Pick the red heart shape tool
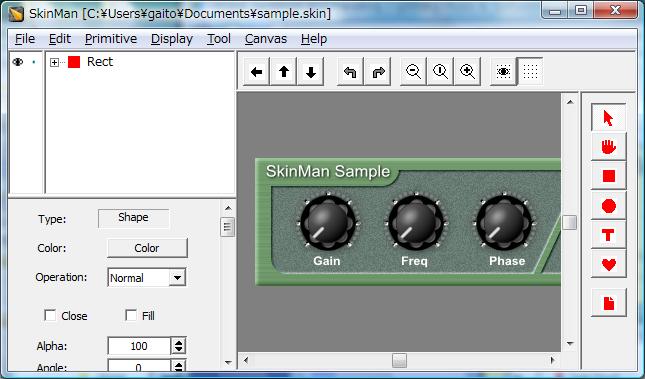This screenshot has height=379, width=645. coord(608,264)
